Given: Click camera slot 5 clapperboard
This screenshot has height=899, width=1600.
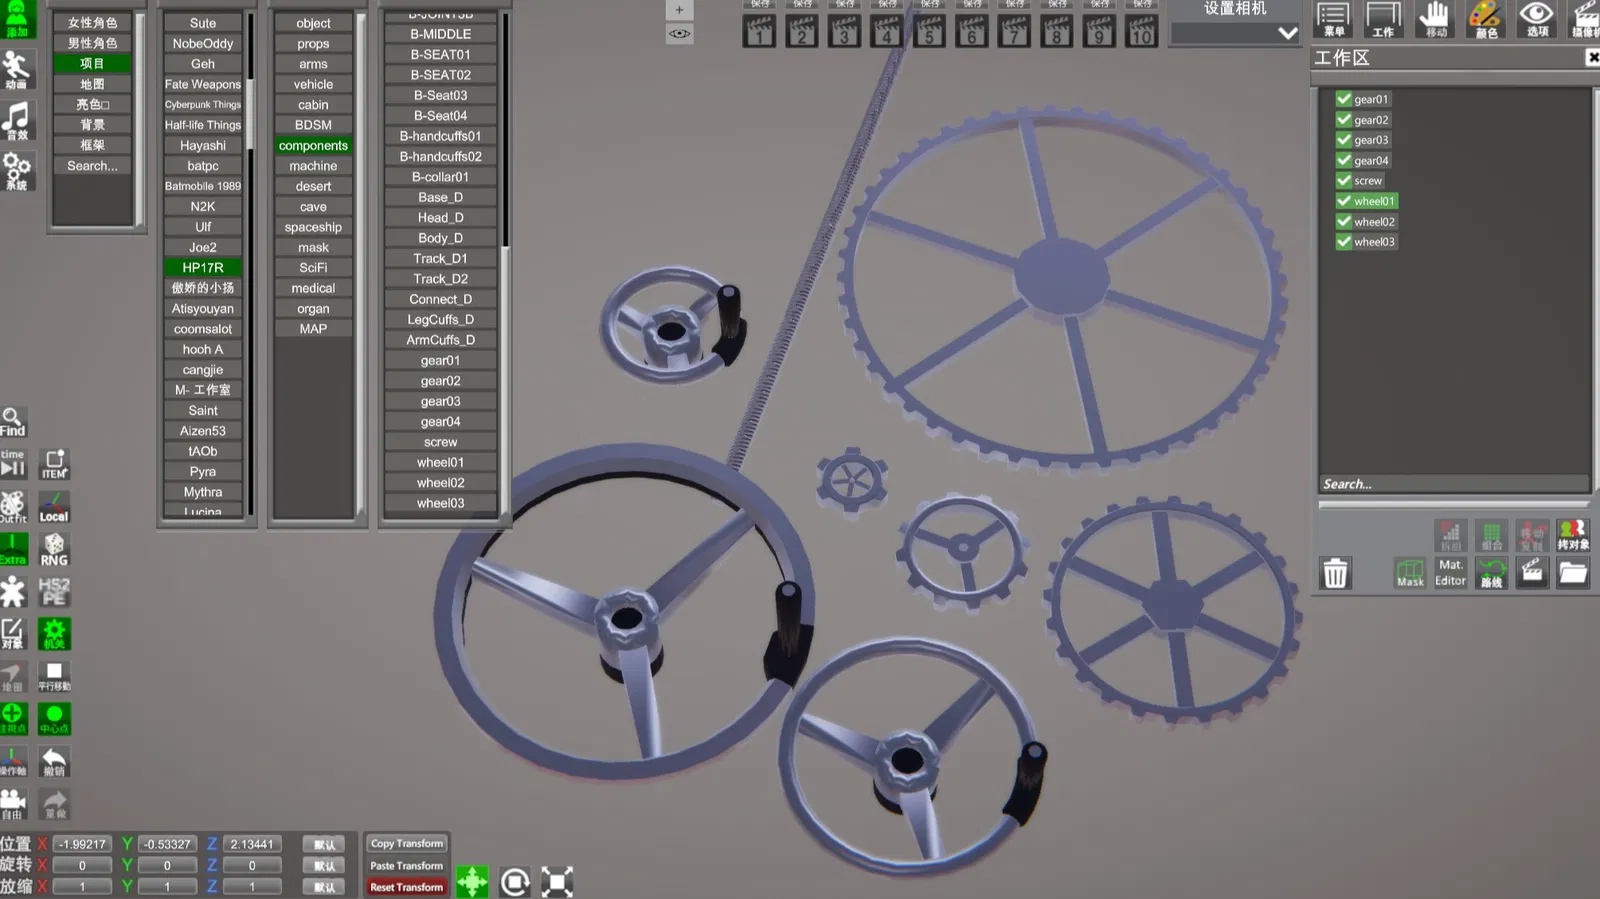Looking at the screenshot, I should pos(929,30).
